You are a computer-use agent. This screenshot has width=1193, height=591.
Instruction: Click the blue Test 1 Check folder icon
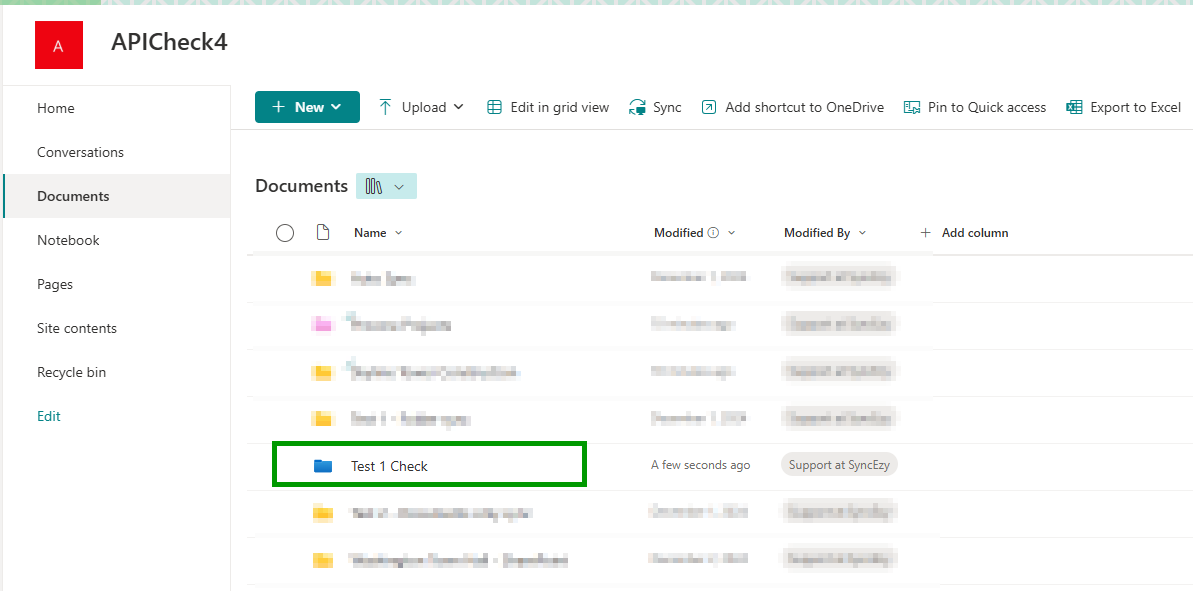[x=322, y=466]
